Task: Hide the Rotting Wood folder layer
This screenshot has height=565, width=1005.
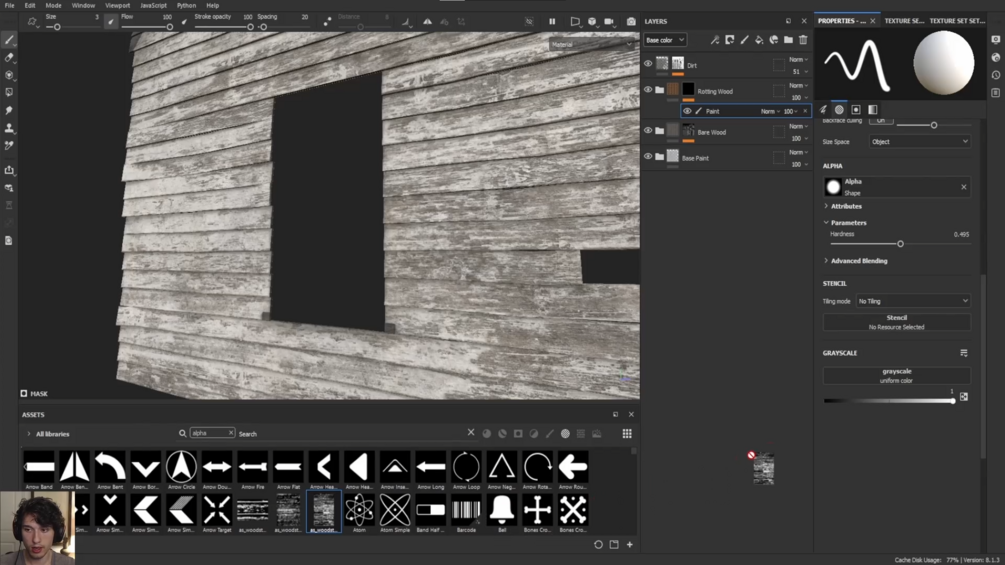Action: click(648, 90)
